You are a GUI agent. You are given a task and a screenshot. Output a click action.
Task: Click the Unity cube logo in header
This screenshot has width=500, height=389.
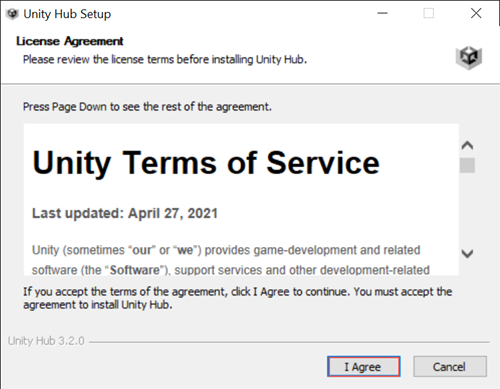(x=469, y=58)
